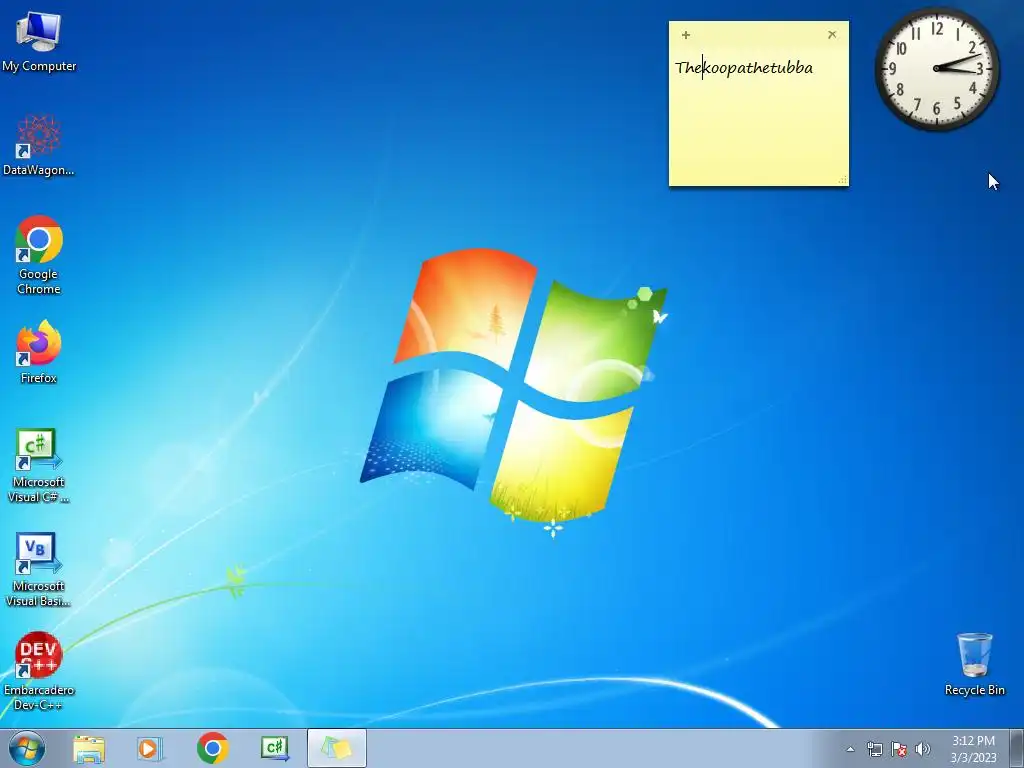Show hidden tray icons arrow
The image size is (1024, 768).
tap(850, 749)
